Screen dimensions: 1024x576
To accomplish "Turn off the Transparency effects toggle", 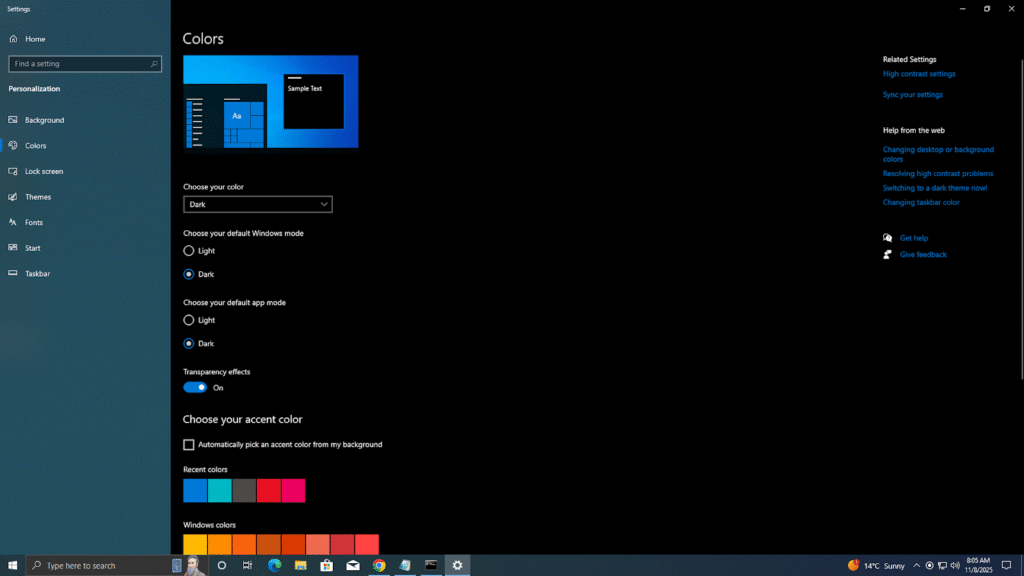I will (195, 387).
